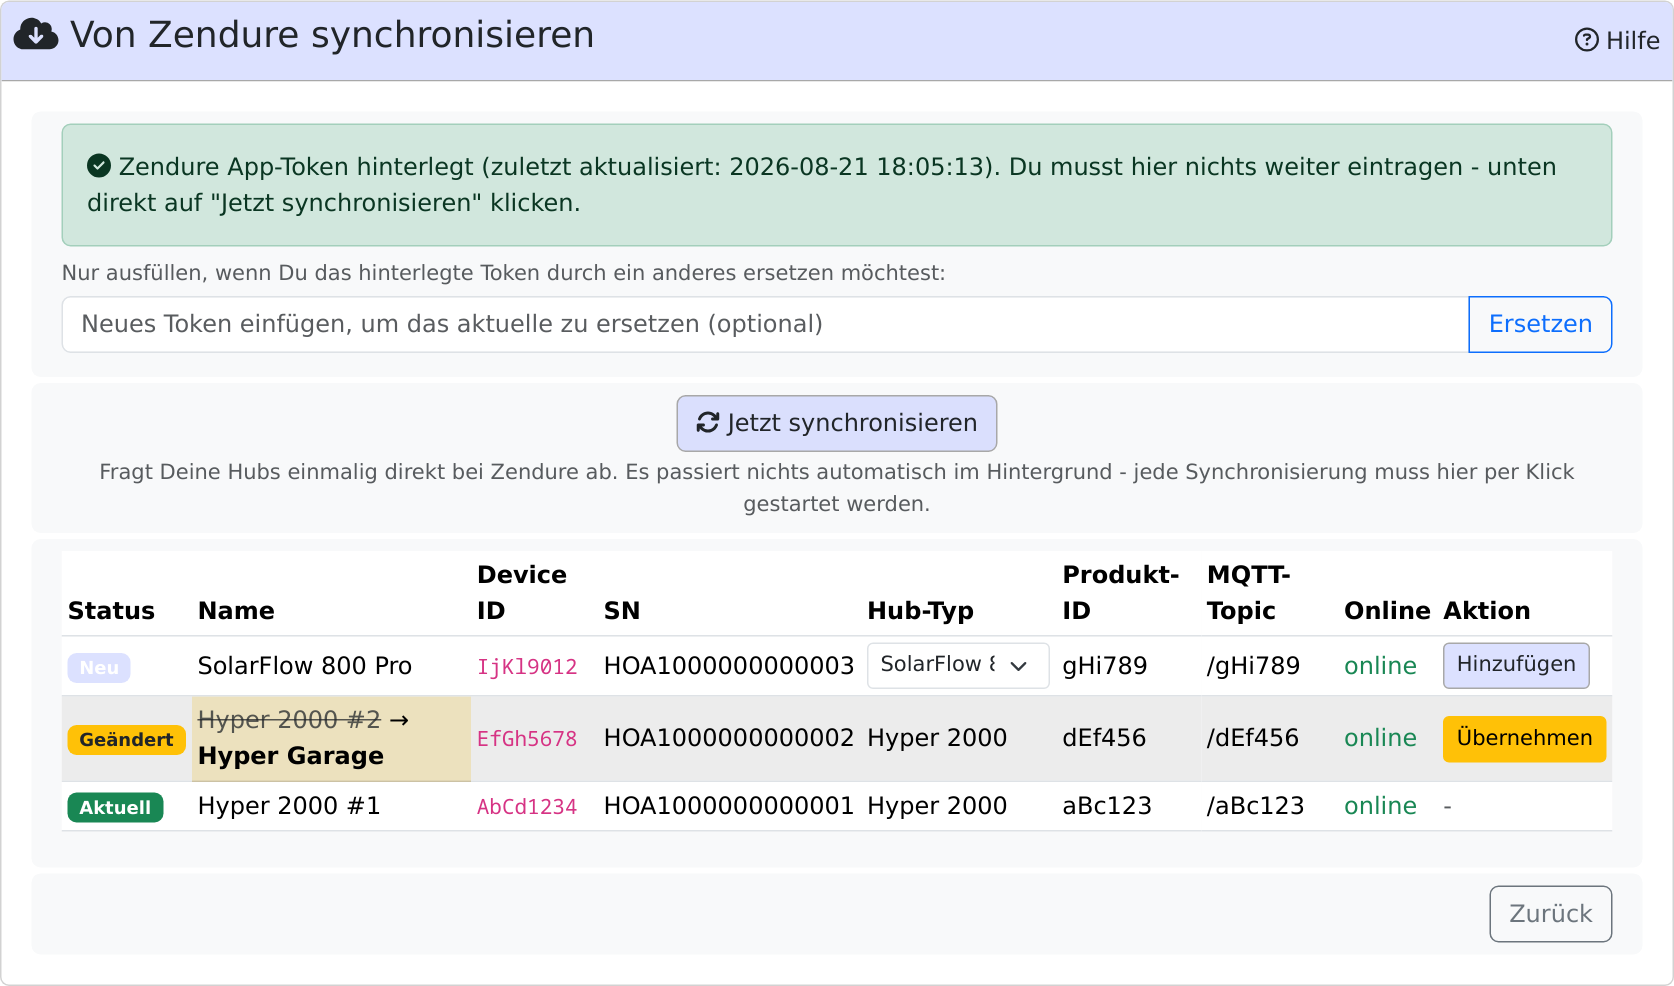Open the Hilfe help link

1617,40
